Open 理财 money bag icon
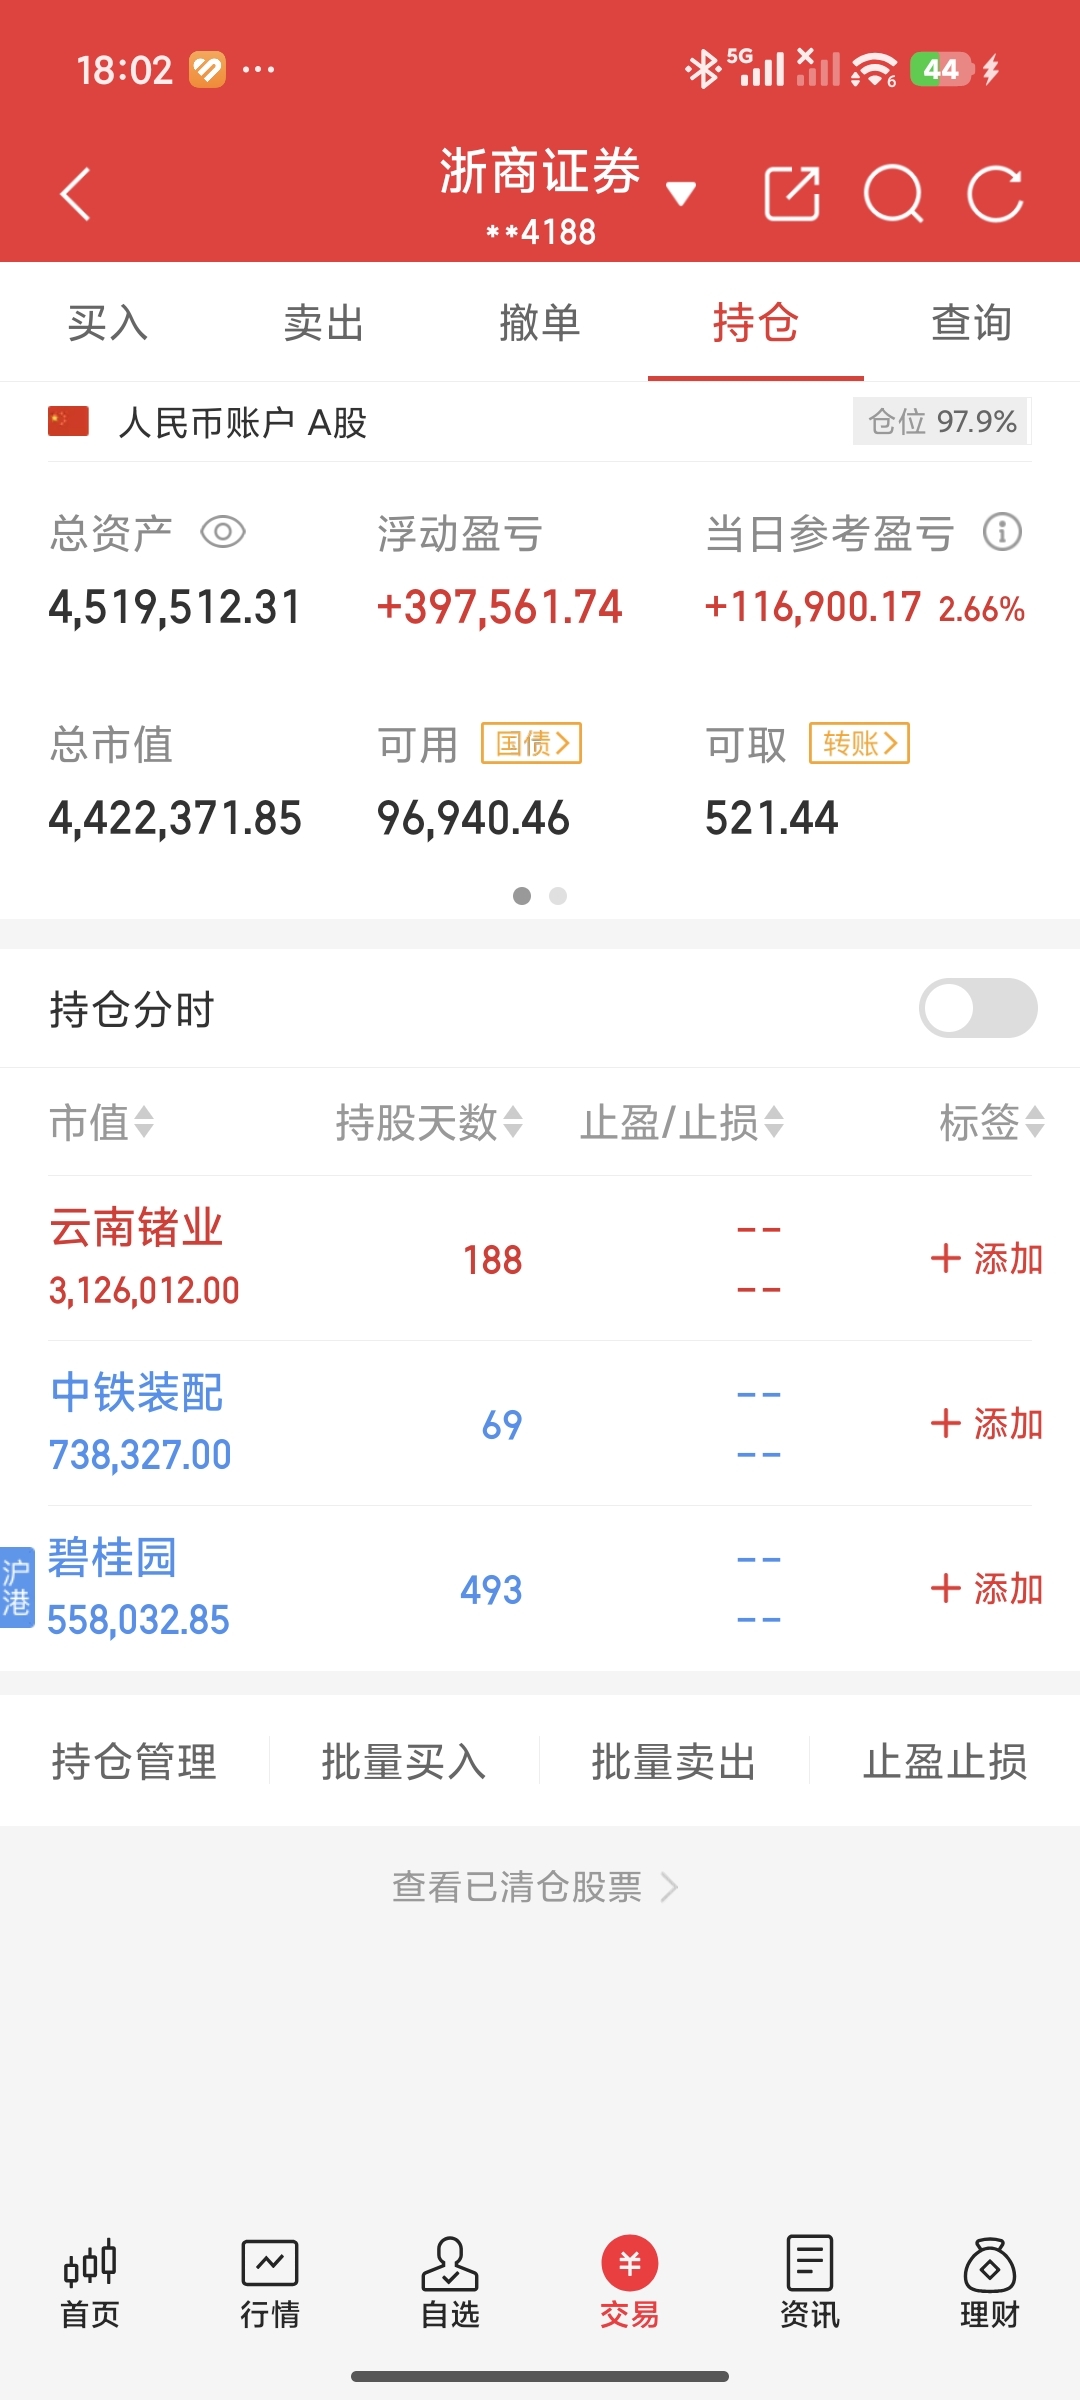 989,2284
